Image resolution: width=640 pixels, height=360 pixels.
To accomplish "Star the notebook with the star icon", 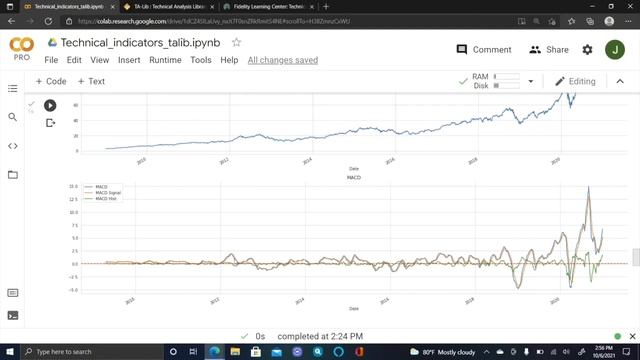I will tap(236, 42).
